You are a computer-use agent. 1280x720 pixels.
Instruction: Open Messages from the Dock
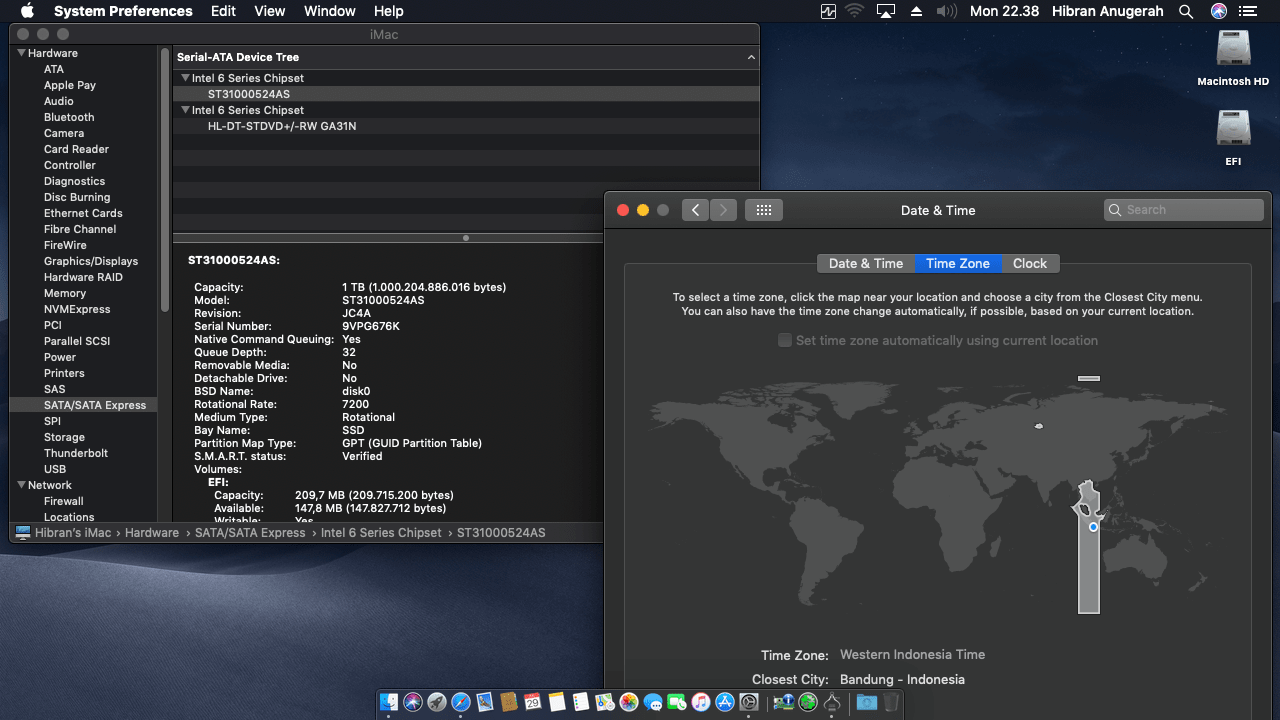coord(653,703)
